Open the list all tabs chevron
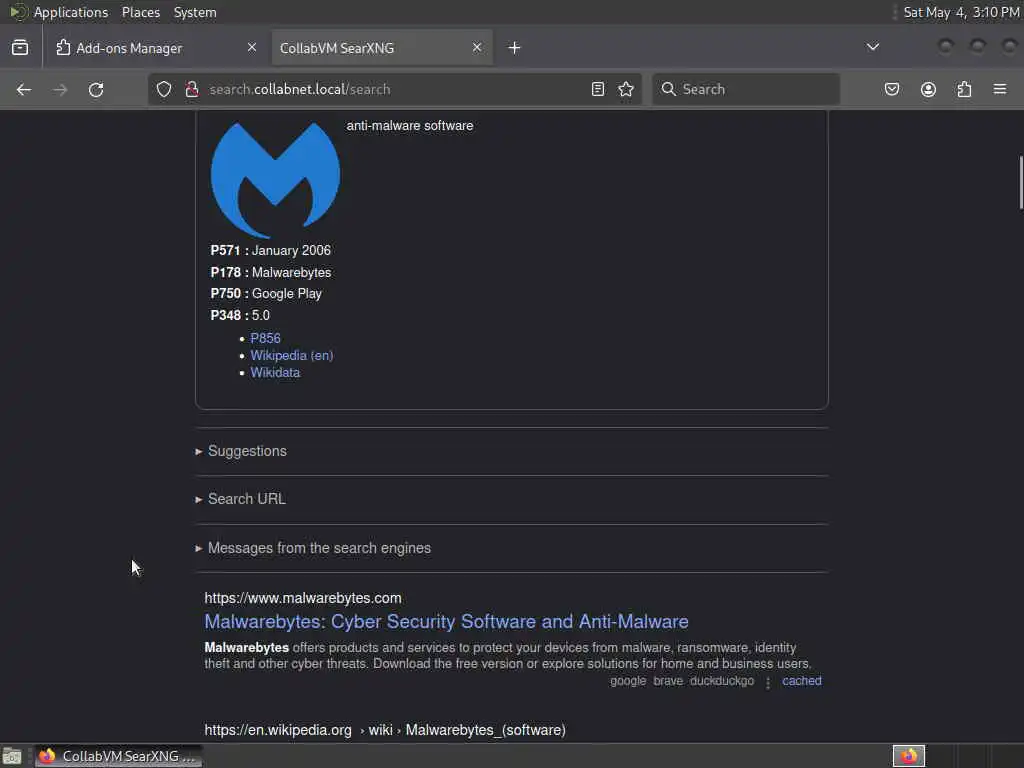Screen dimensions: 1024x768 coord(872,47)
